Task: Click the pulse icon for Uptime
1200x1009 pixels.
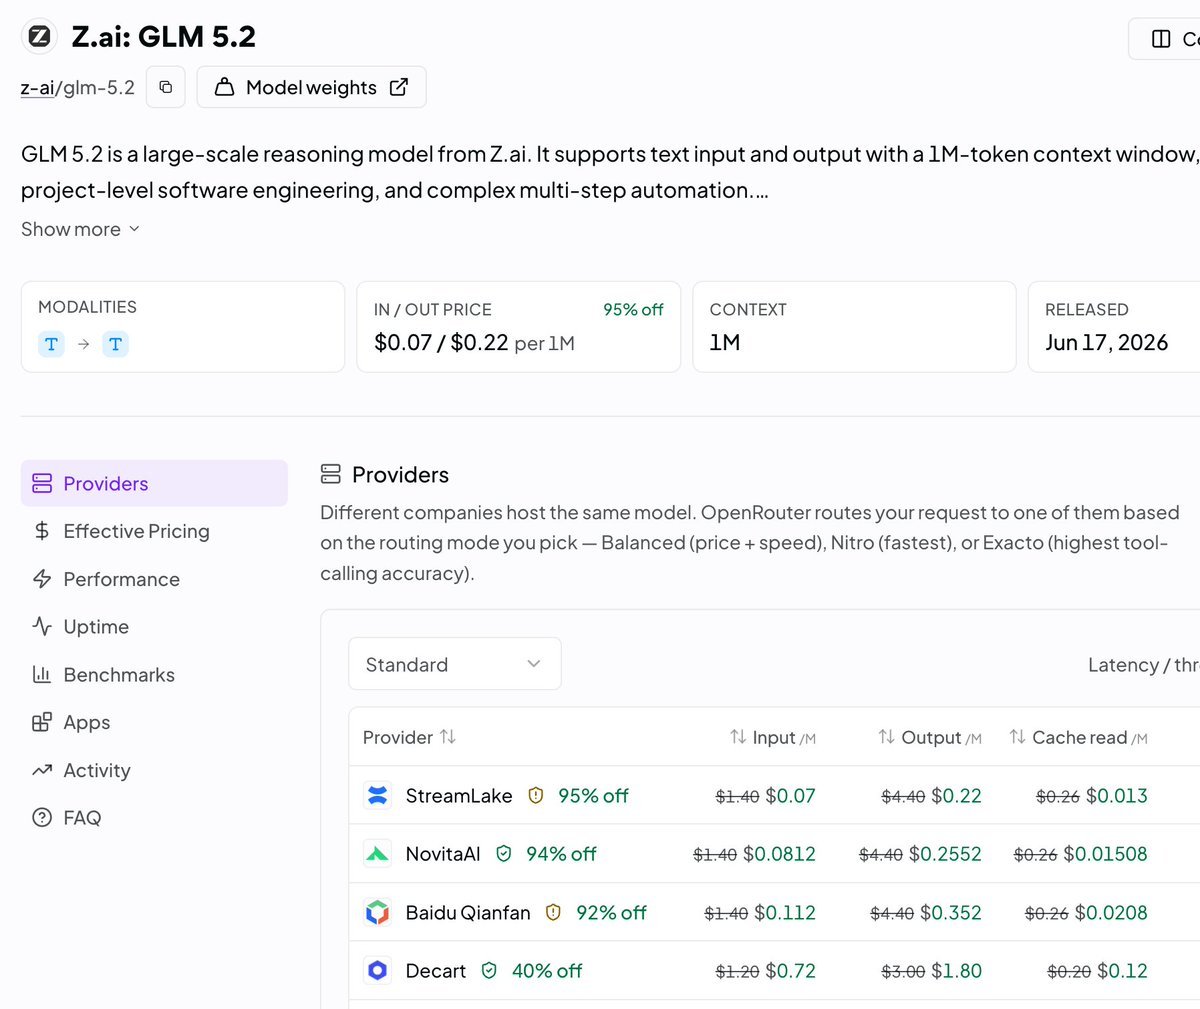Action: [42, 627]
